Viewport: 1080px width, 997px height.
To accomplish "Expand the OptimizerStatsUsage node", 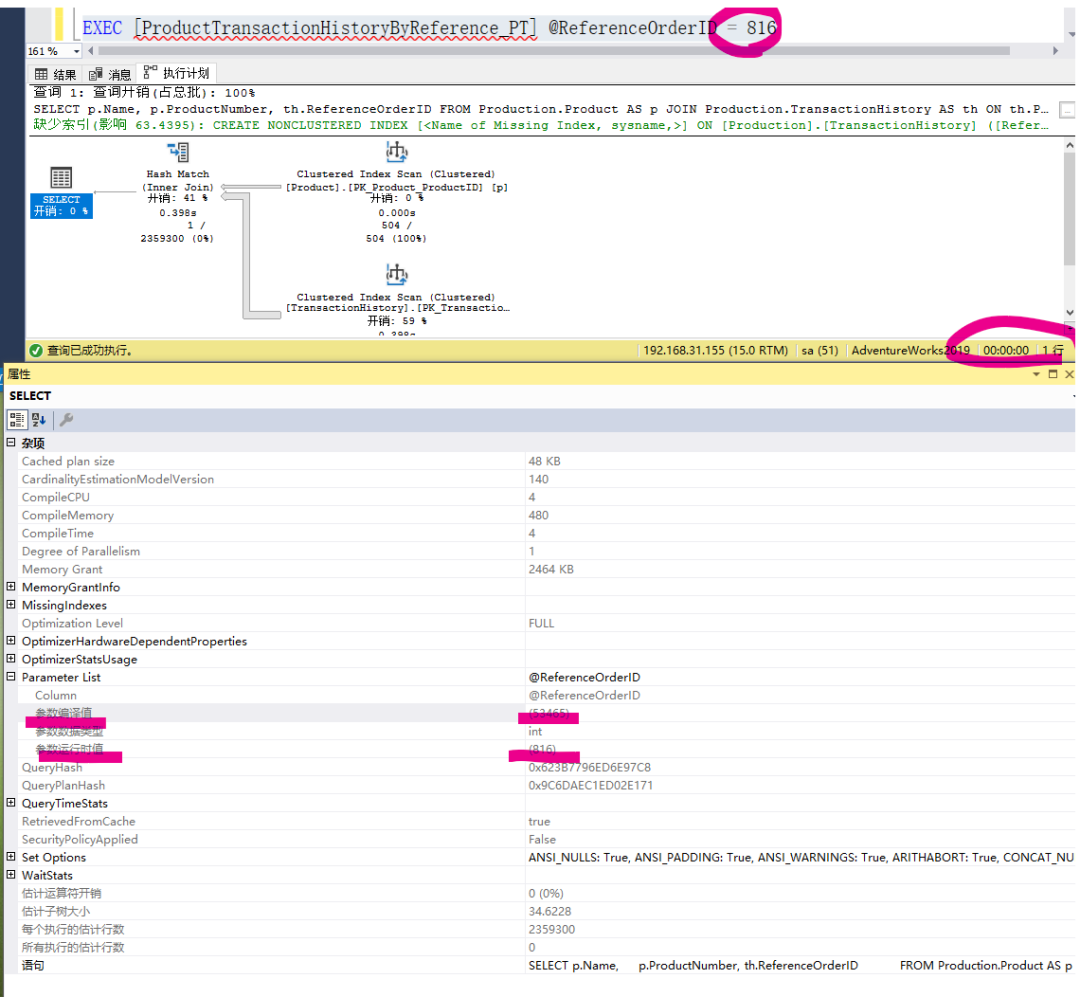I will click(x=11, y=658).
